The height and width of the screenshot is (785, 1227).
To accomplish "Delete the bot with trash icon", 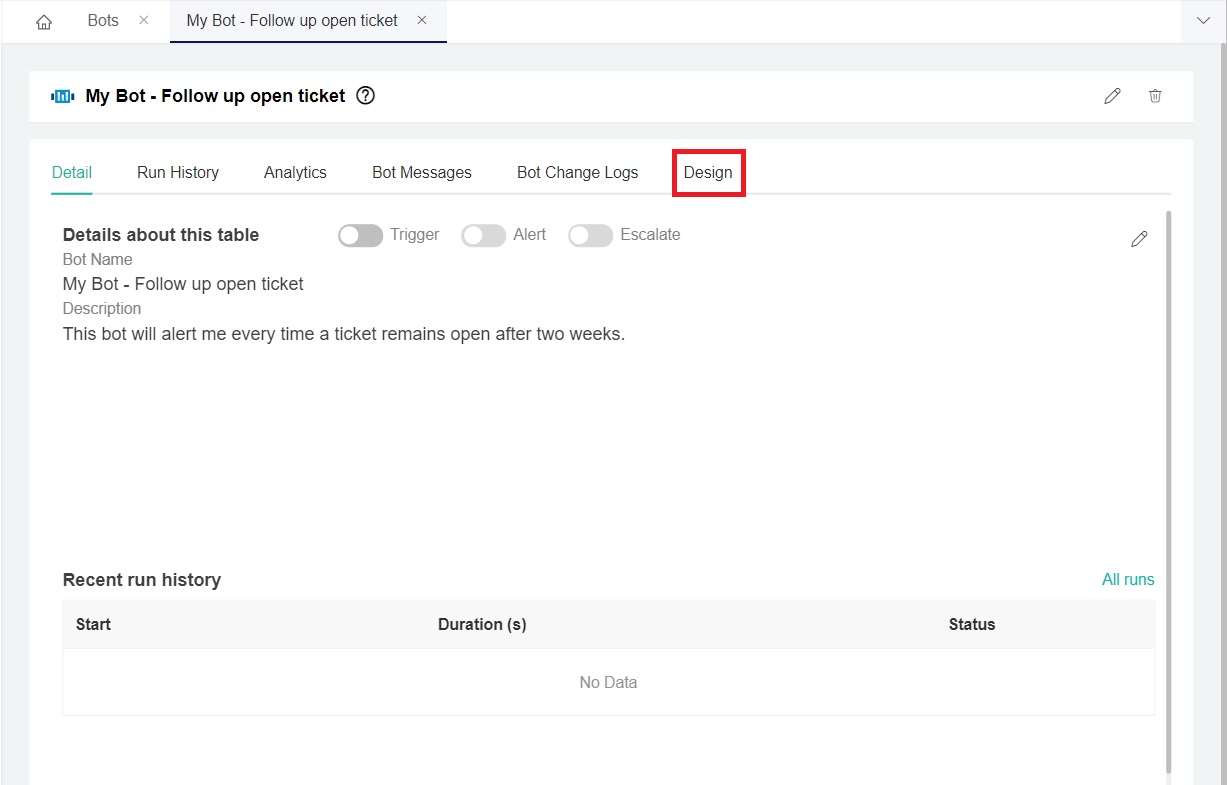I will click(x=1155, y=96).
